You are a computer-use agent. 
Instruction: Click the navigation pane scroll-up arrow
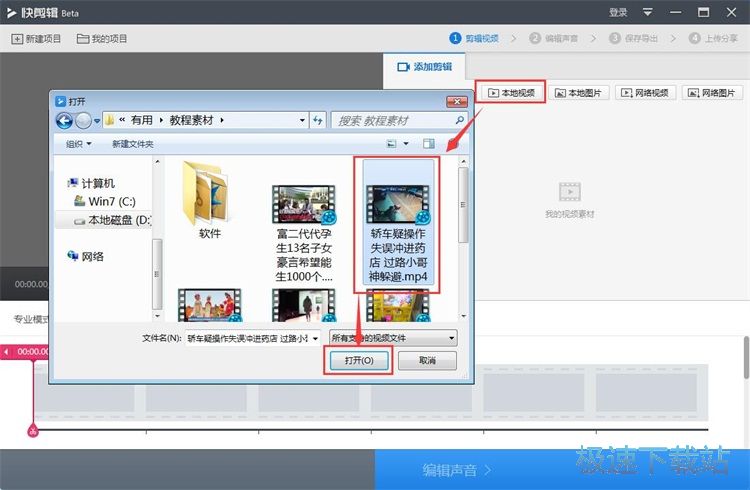coord(157,162)
